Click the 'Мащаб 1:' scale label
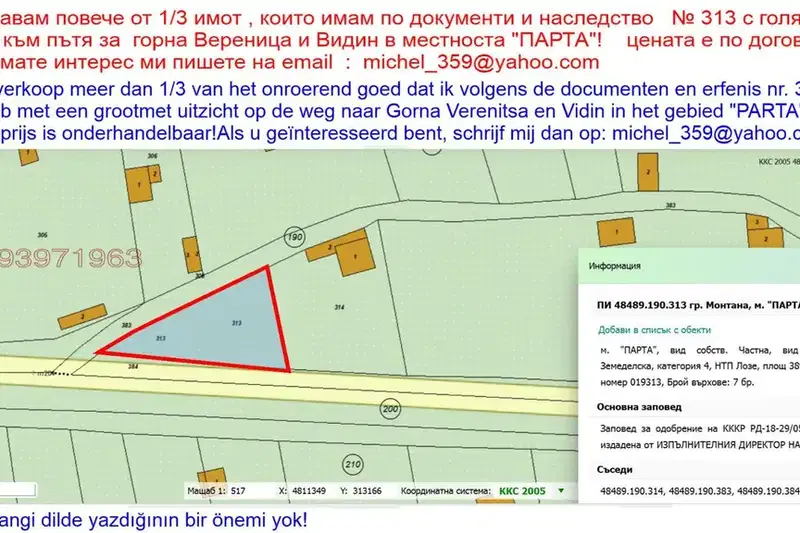The width and height of the screenshot is (800, 533). (x=206, y=491)
